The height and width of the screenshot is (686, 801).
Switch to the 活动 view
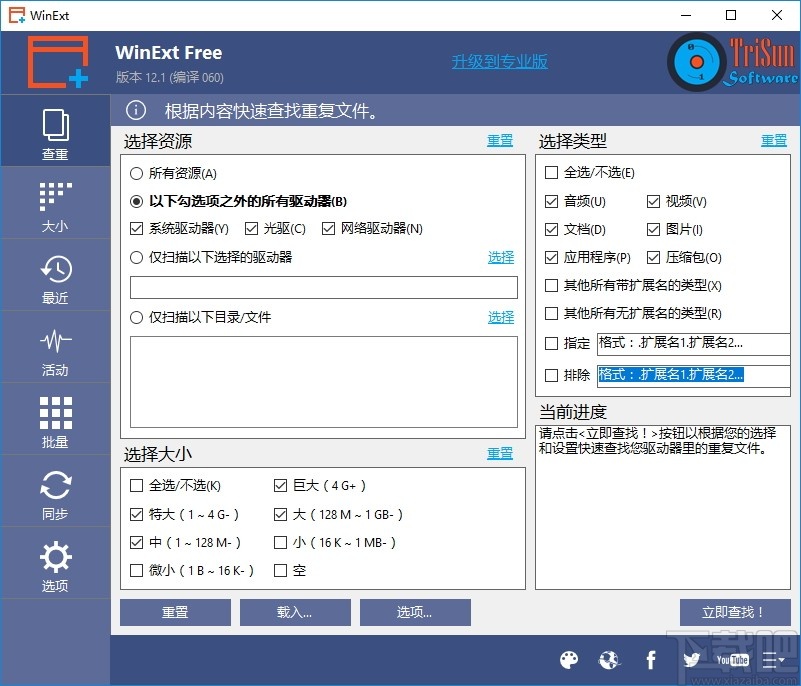(55, 347)
